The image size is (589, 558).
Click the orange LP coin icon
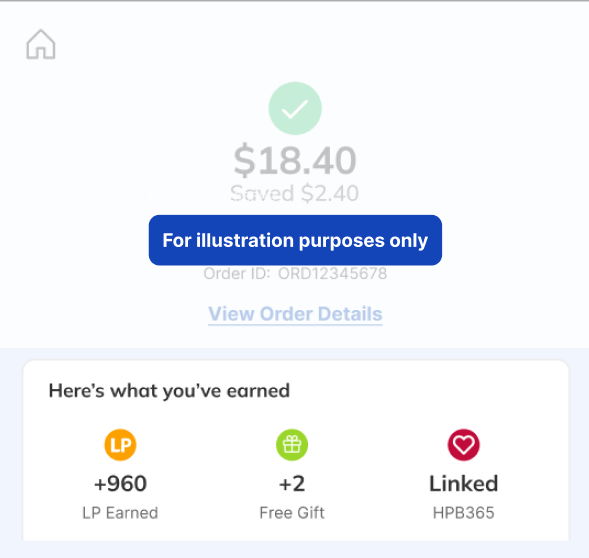(x=120, y=445)
